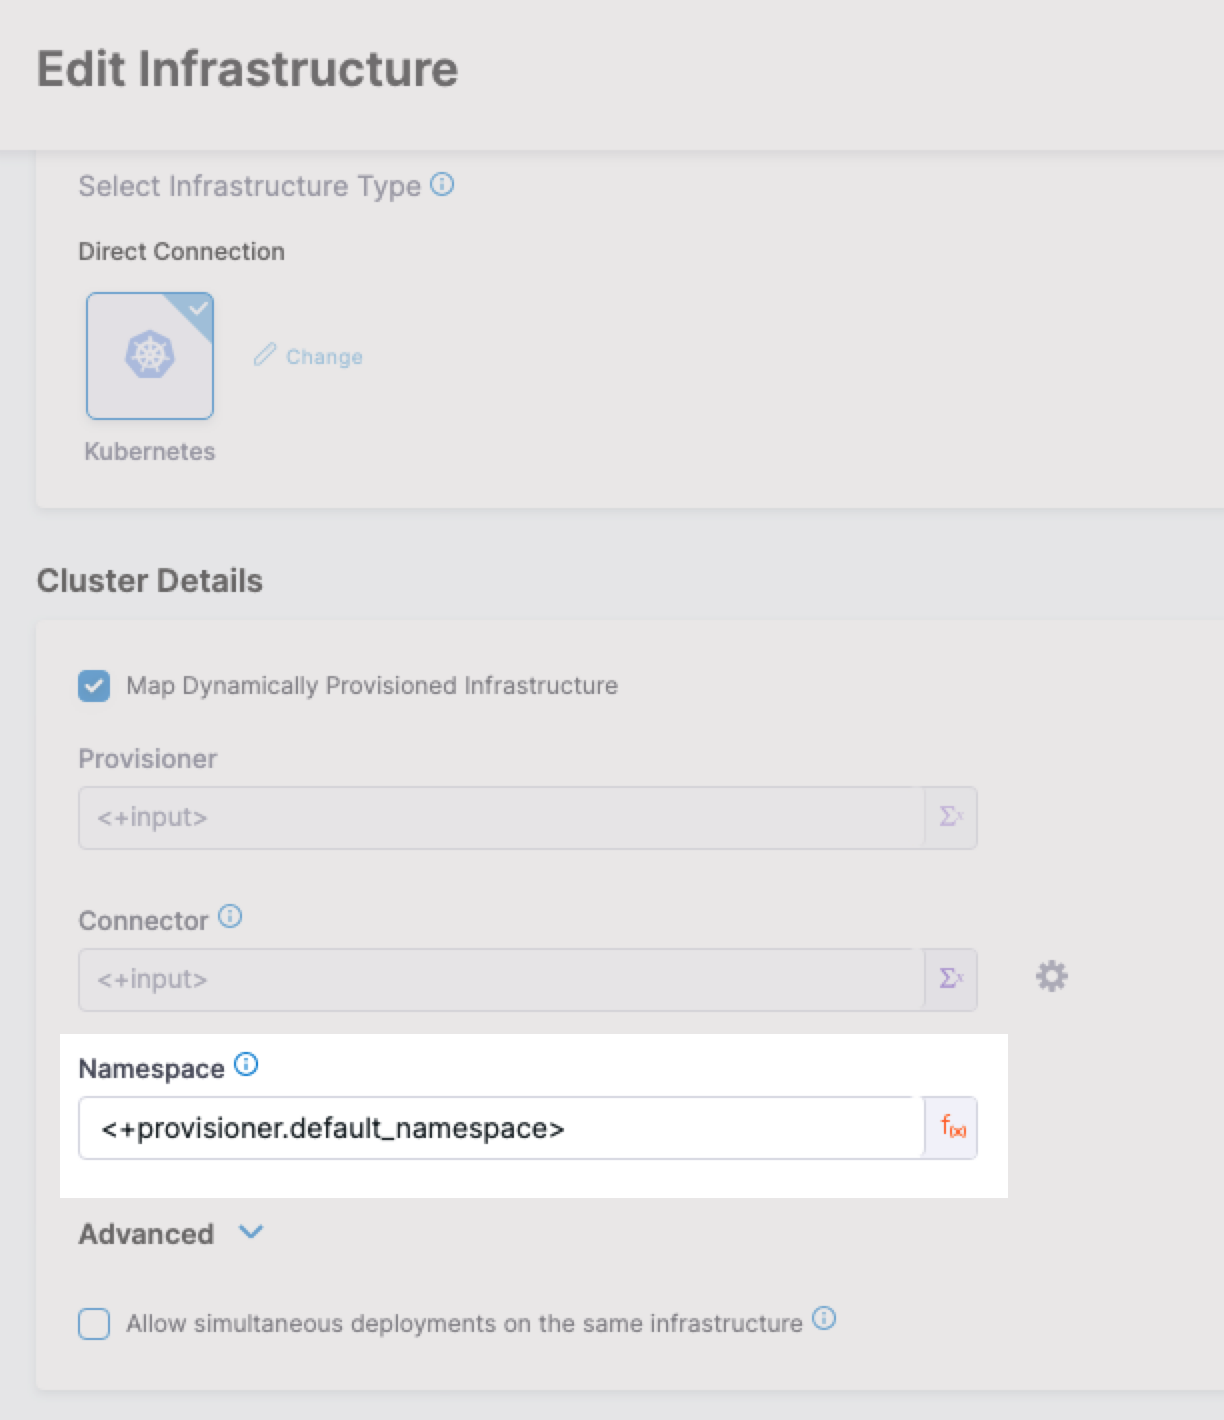Click the Advanced section label
Screen dimensions: 1224x1420
146,1234
